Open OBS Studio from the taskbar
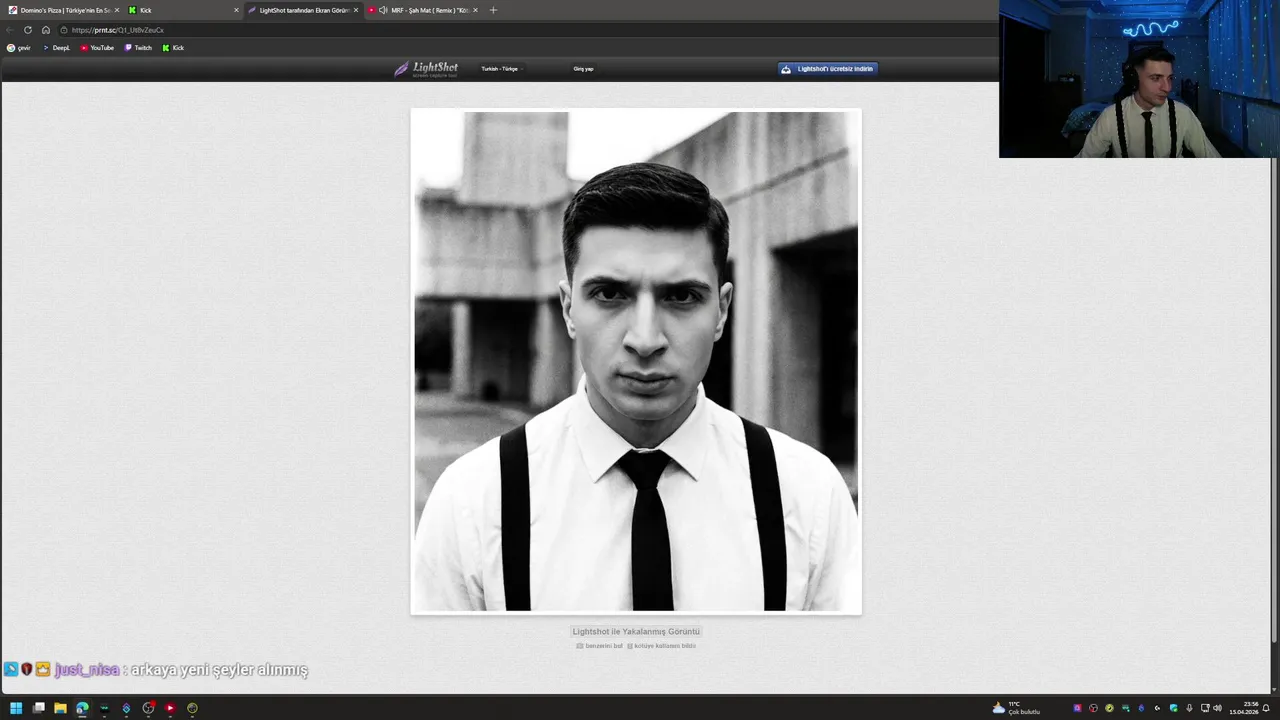This screenshot has height=720, width=1280. pyautogui.click(x=148, y=708)
